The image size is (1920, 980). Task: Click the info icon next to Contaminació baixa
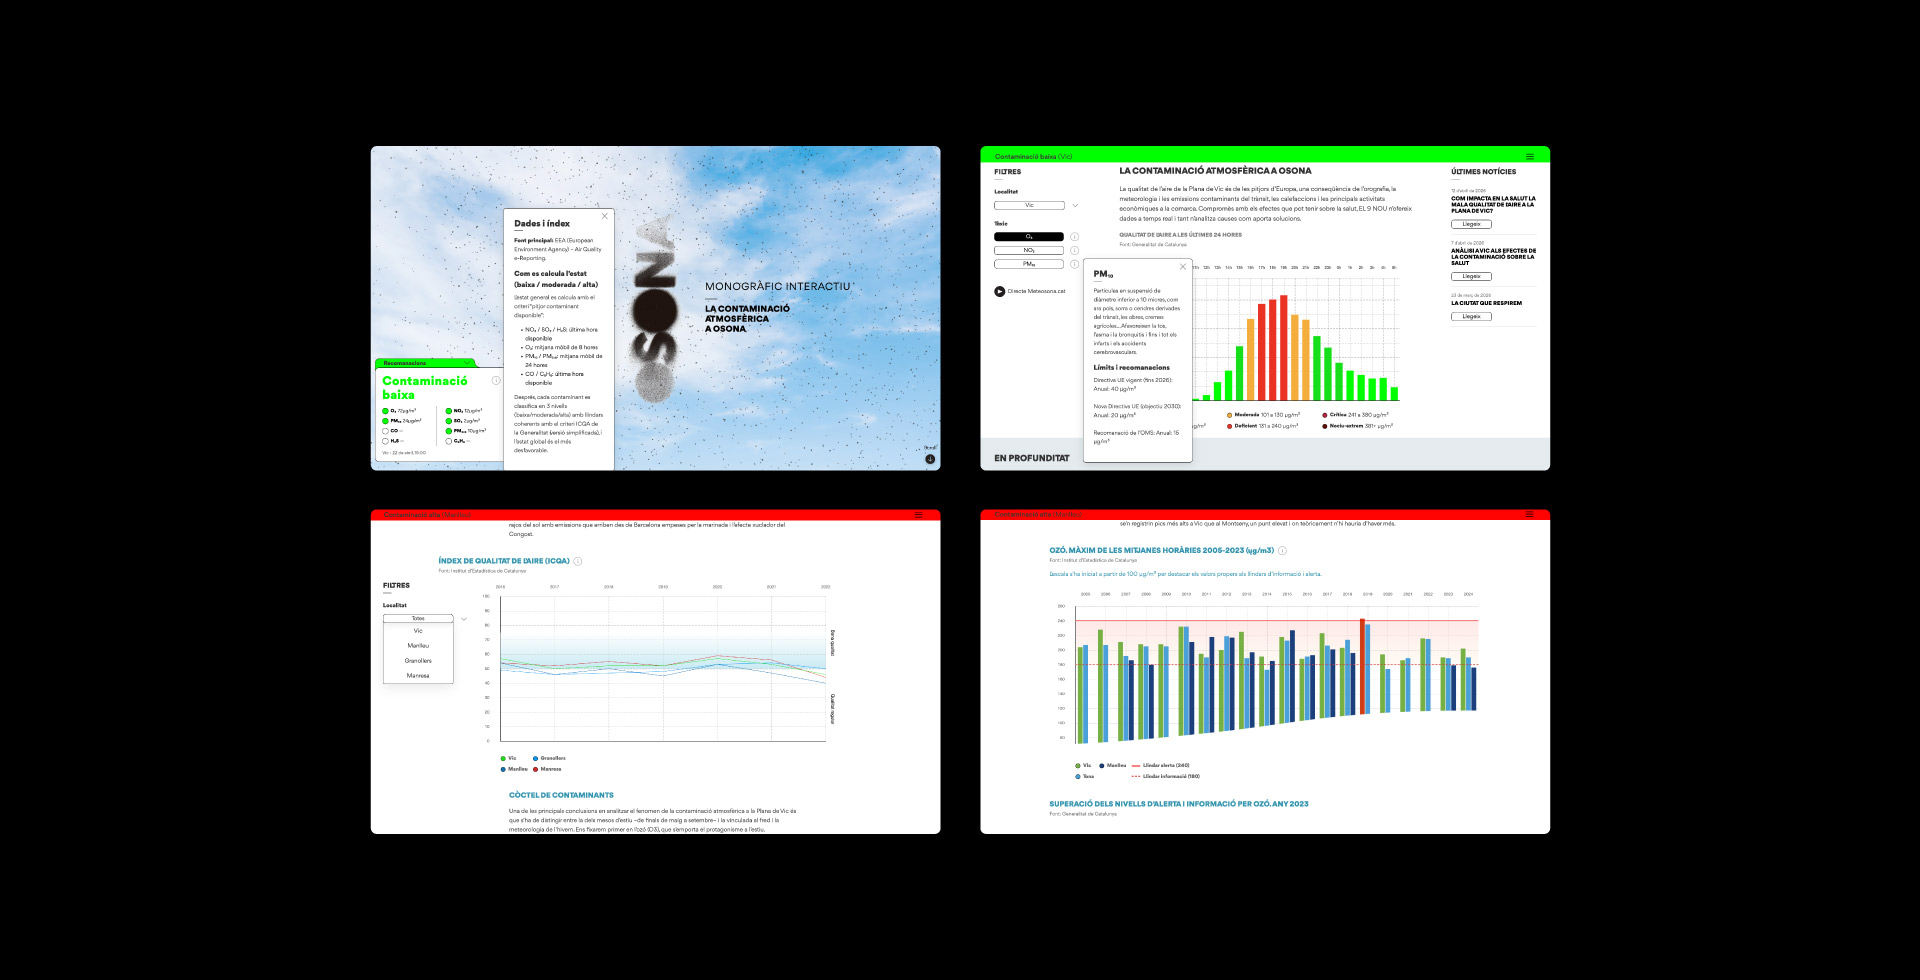496,380
